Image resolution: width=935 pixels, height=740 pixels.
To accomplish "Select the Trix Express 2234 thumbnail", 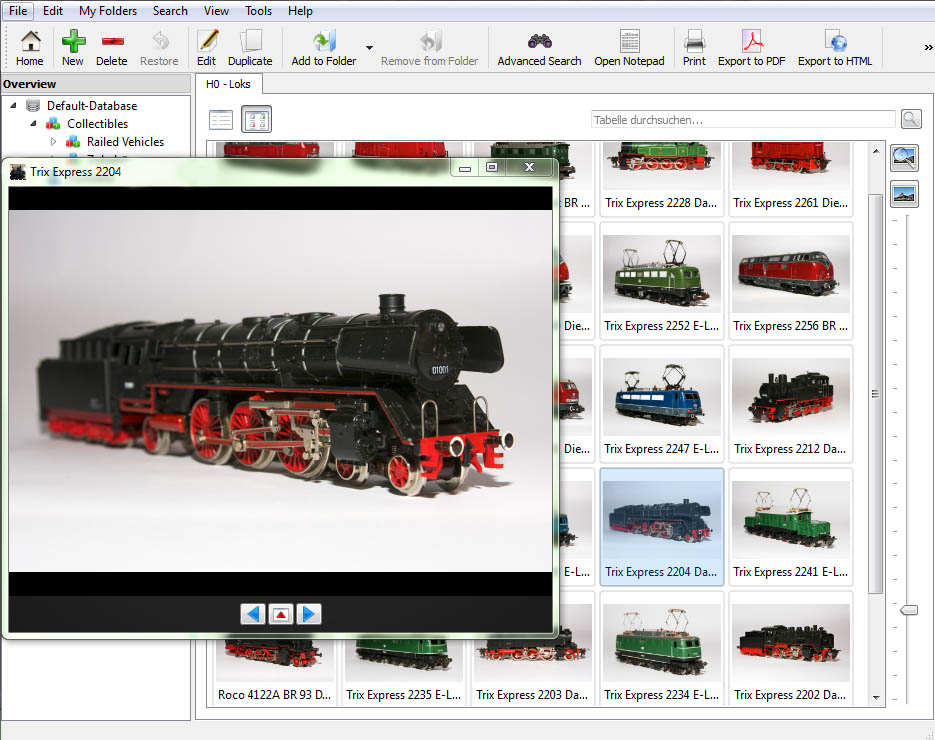I will [x=661, y=649].
